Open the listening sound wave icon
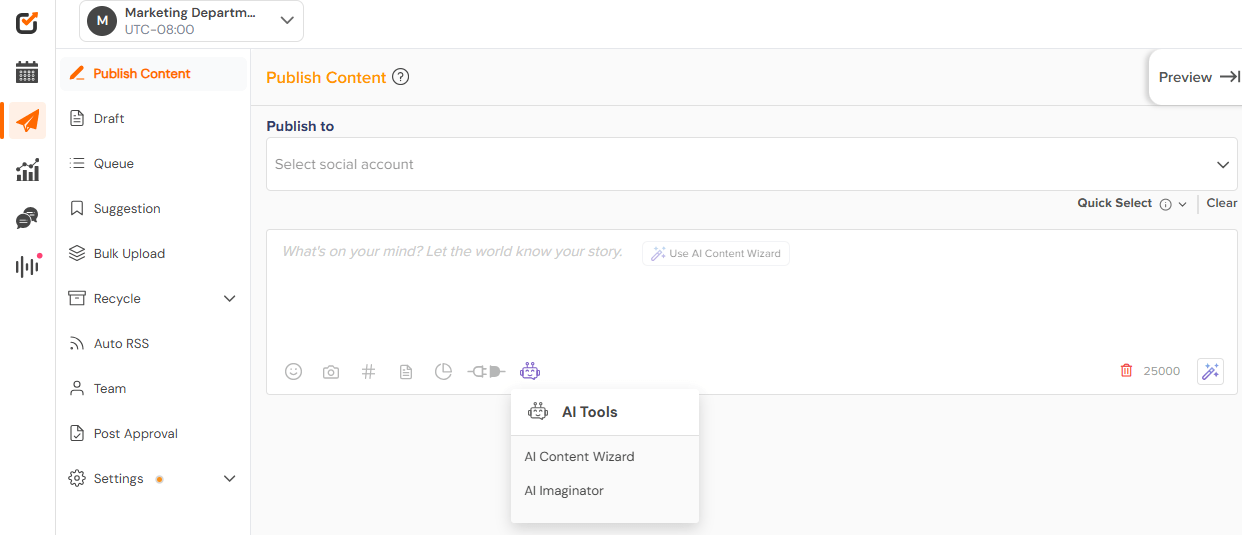 28,266
